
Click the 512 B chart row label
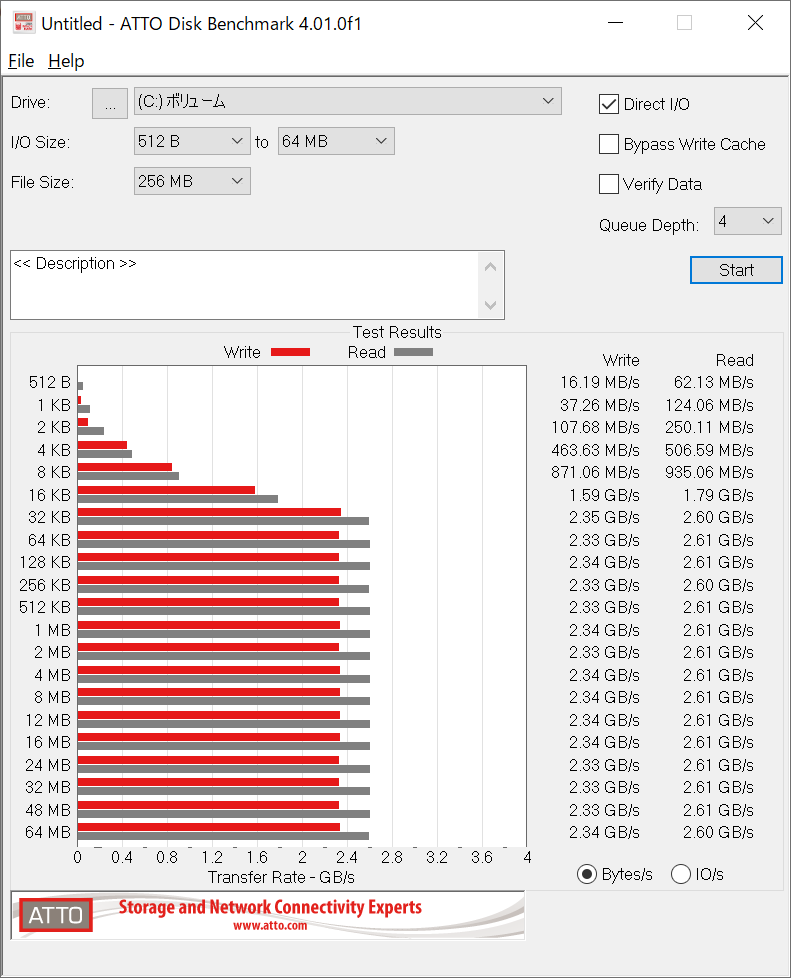click(x=49, y=382)
